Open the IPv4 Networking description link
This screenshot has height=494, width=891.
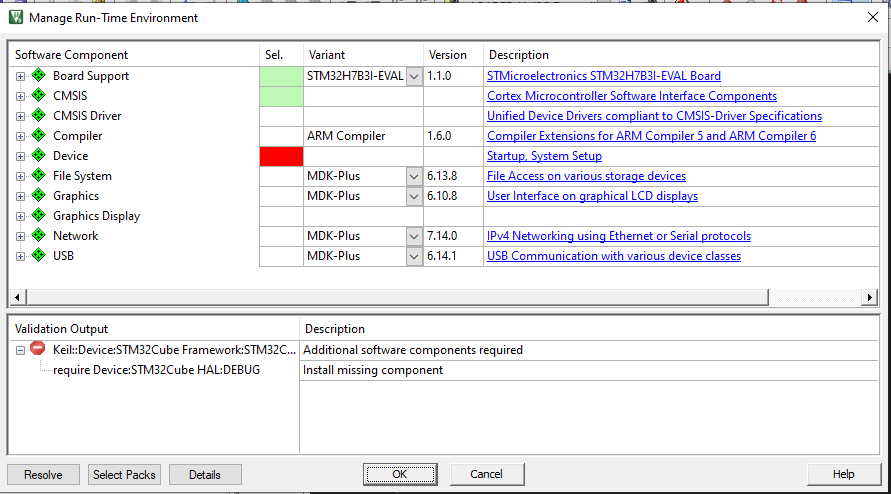(619, 235)
